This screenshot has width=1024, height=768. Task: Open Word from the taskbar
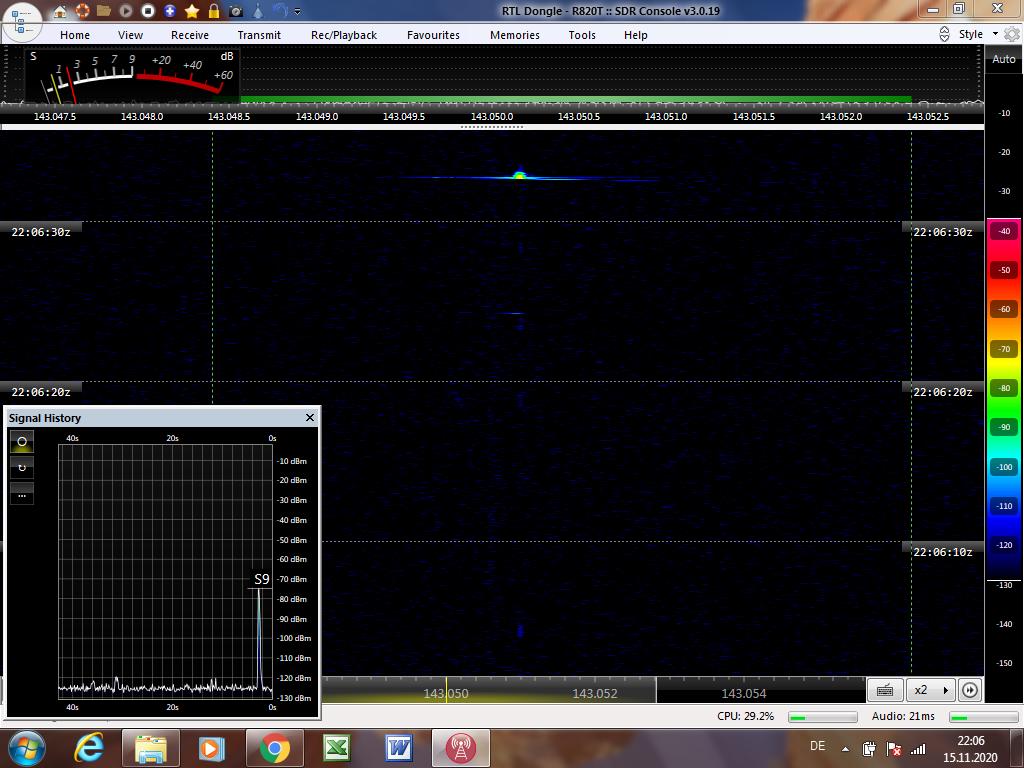398,748
